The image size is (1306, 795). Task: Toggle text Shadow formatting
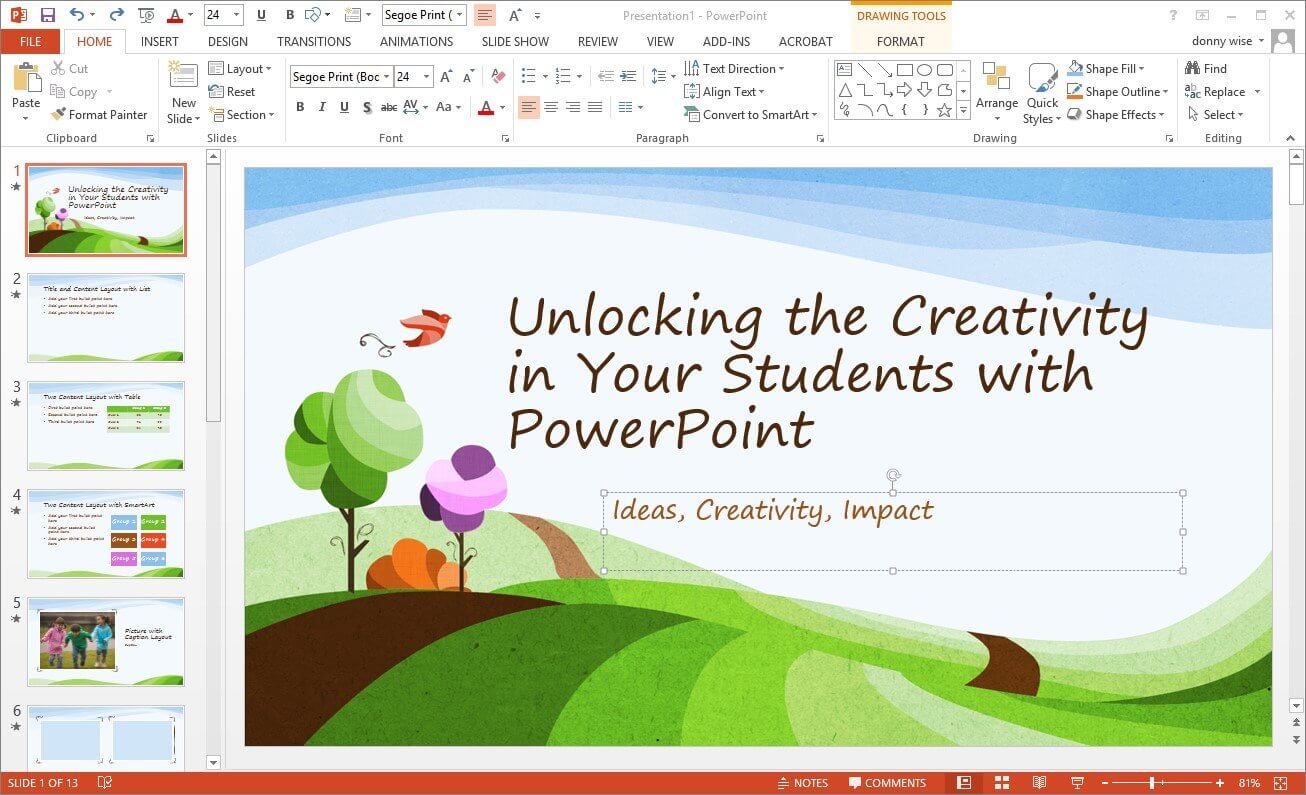pyautogui.click(x=367, y=107)
